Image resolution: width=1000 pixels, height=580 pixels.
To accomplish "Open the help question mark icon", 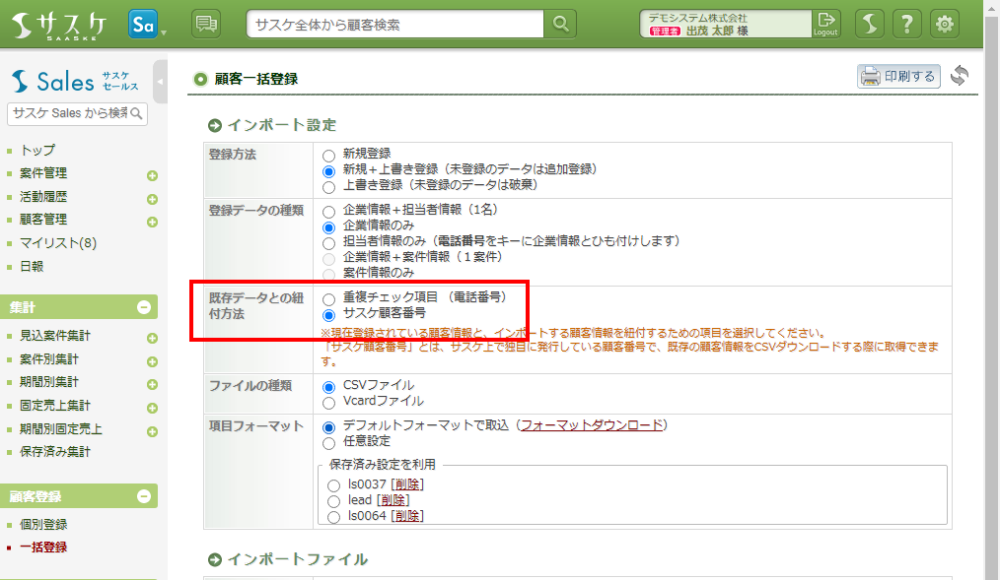I will pos(907,24).
